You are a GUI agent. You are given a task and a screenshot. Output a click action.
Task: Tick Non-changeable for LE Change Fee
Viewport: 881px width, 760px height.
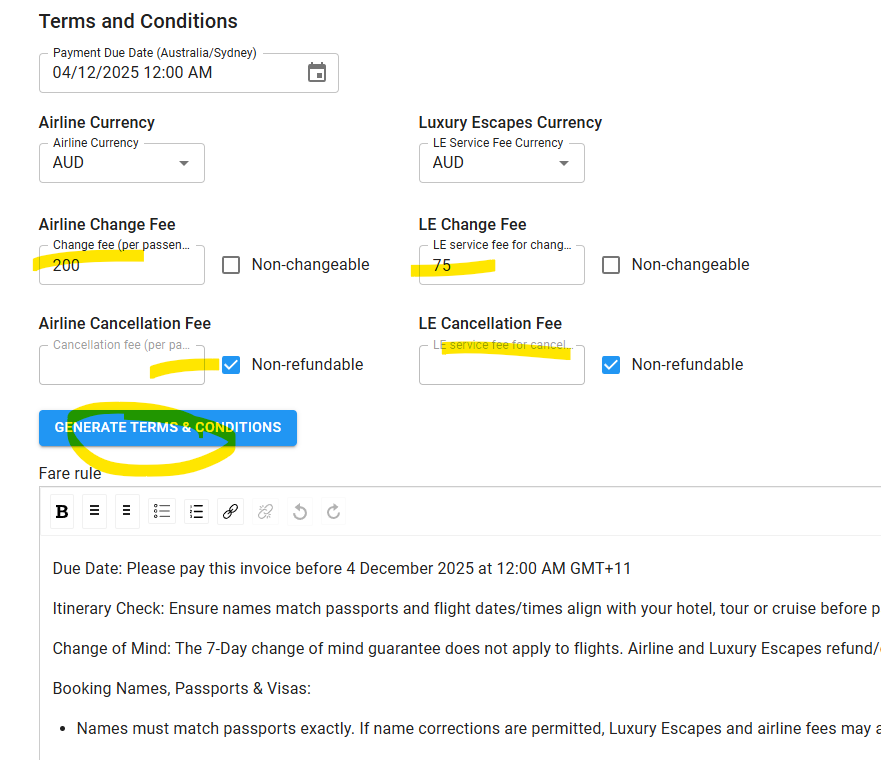tap(611, 265)
